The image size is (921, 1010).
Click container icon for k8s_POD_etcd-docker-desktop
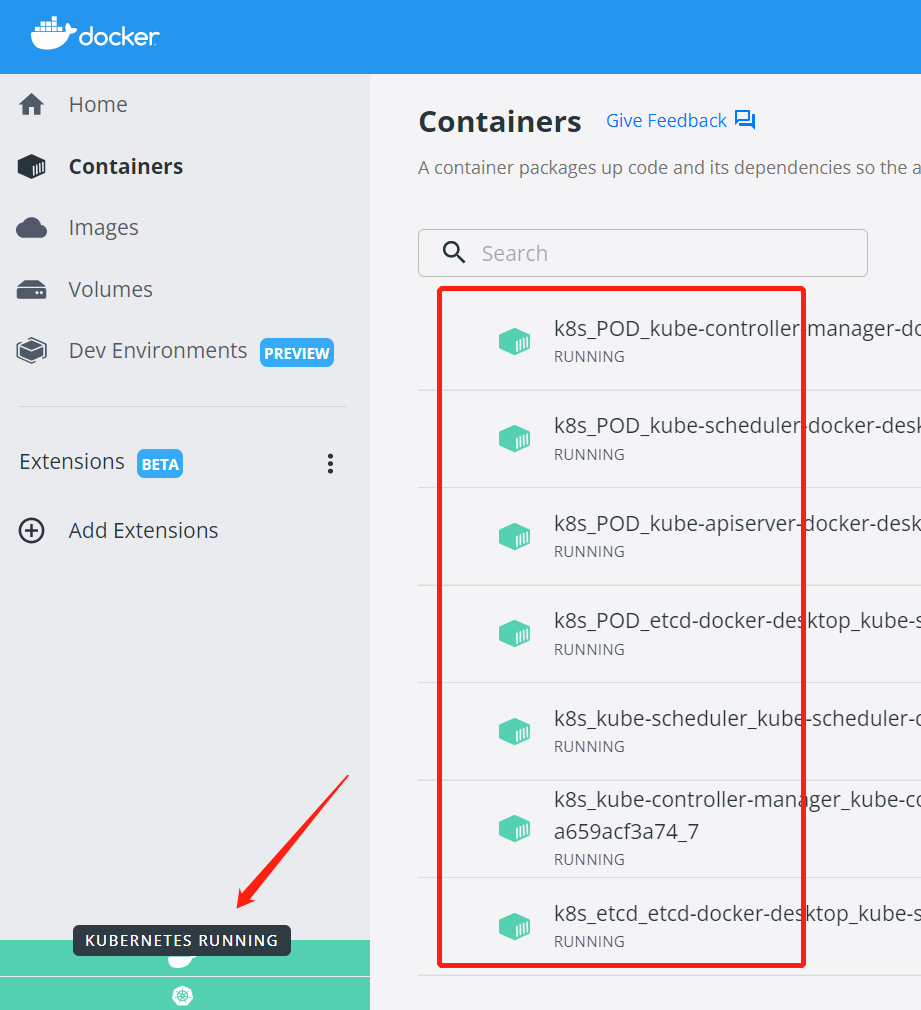click(x=515, y=634)
